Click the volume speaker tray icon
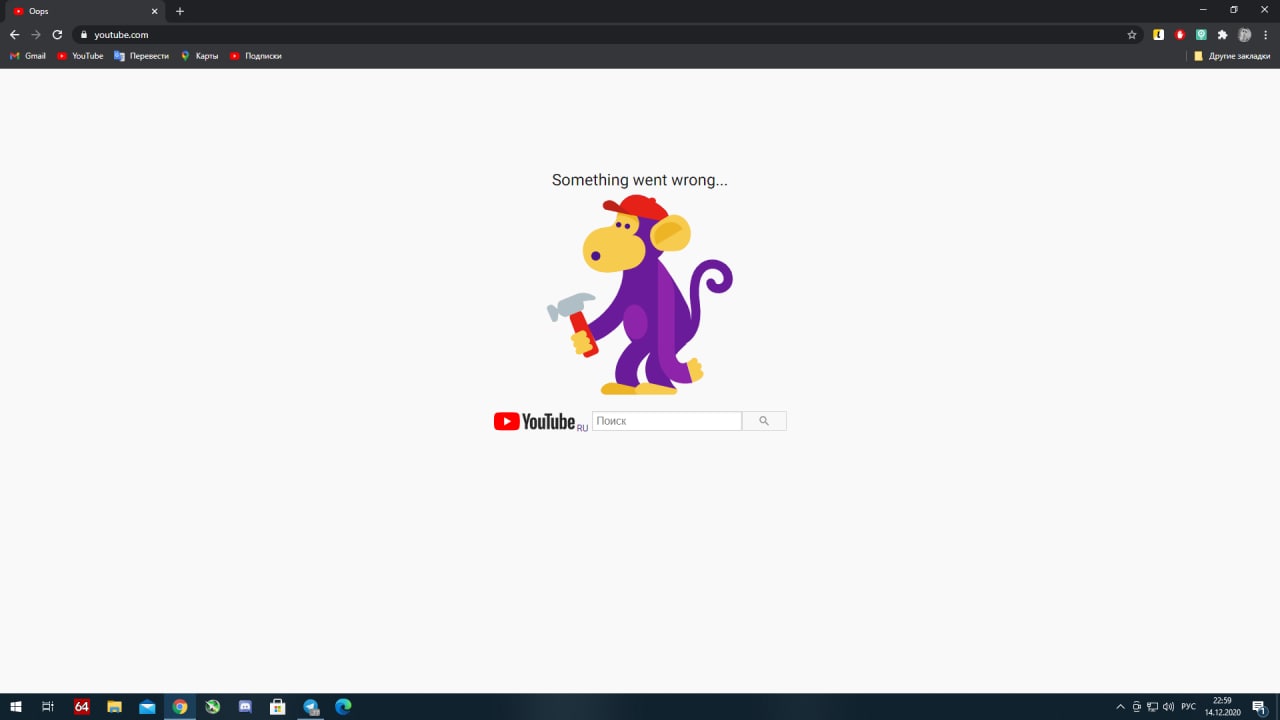The width and height of the screenshot is (1280, 720). [1168, 706]
